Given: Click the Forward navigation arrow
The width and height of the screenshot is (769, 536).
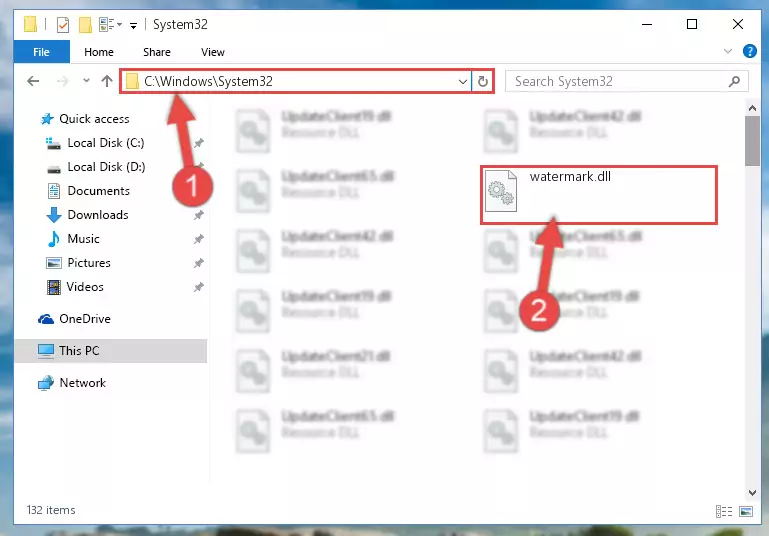Looking at the screenshot, I should pos(62,81).
